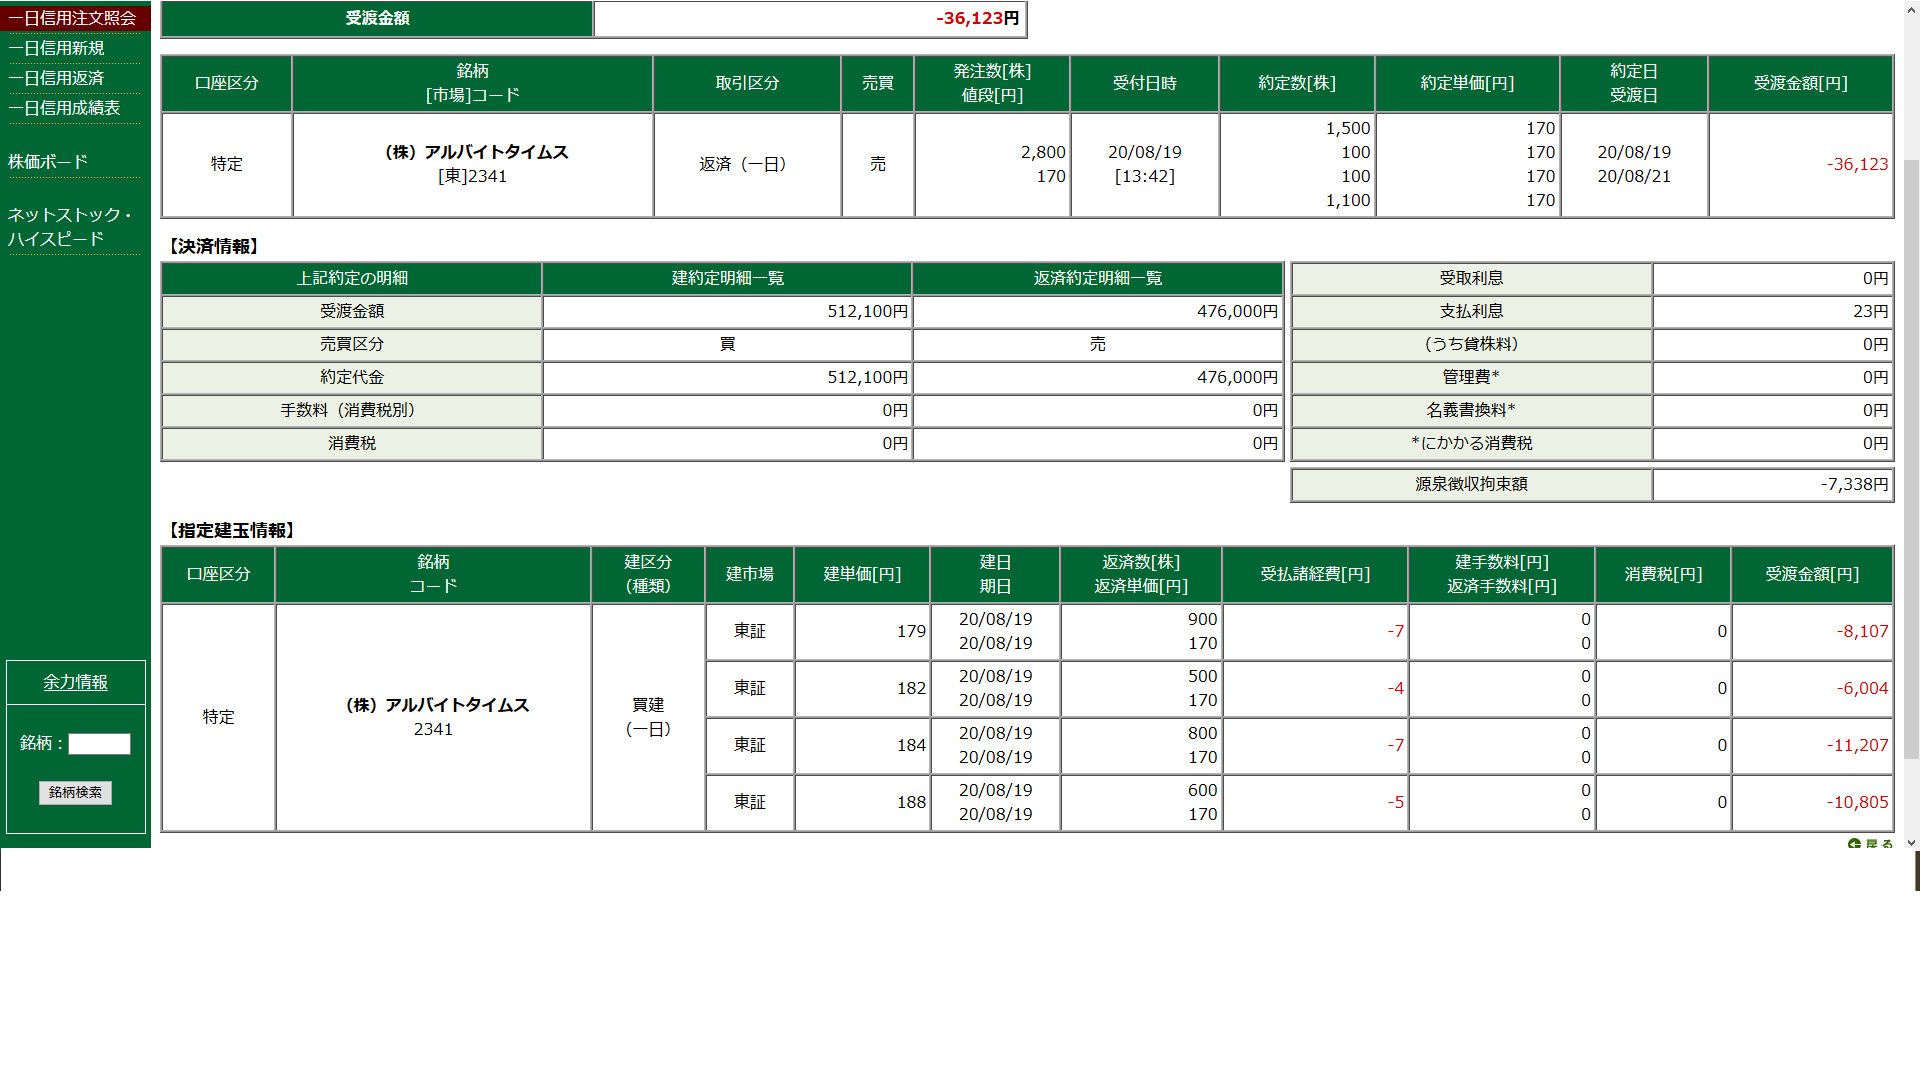Open 一日信用成績表 from the sidebar
The width and height of the screenshot is (1920, 1080).
[x=64, y=108]
